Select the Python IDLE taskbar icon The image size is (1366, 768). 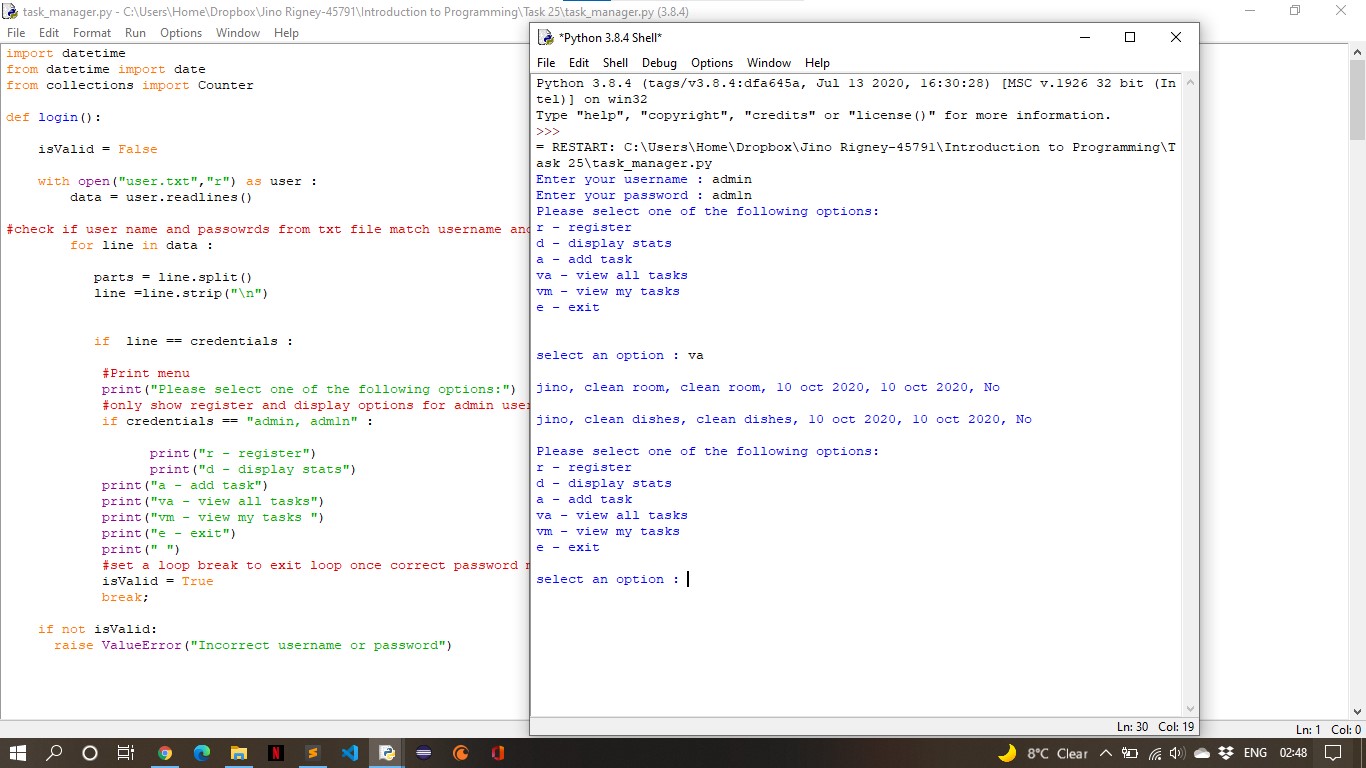386,753
